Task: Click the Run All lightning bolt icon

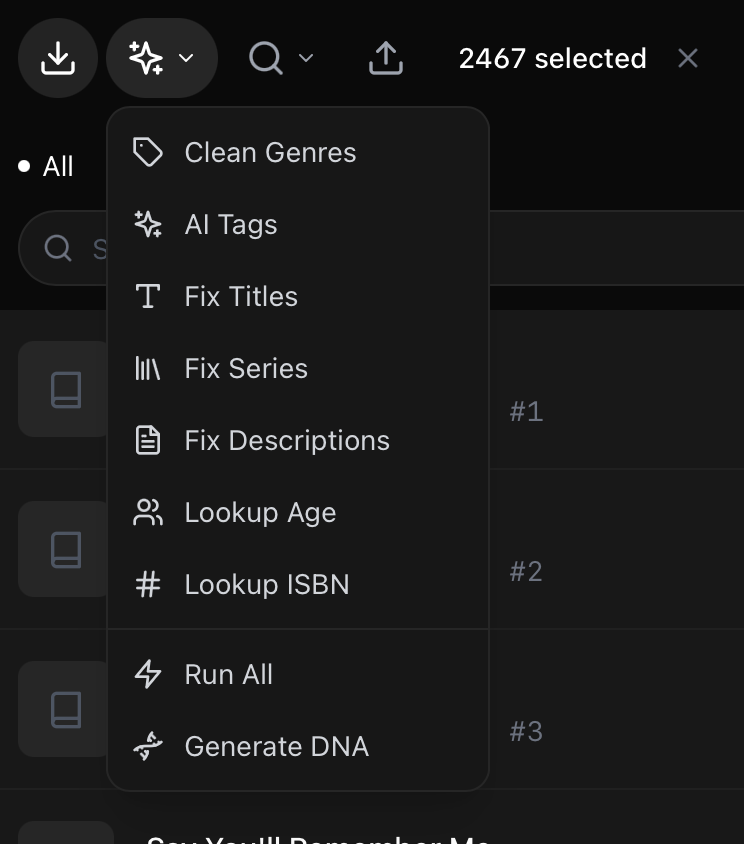Action: click(148, 674)
